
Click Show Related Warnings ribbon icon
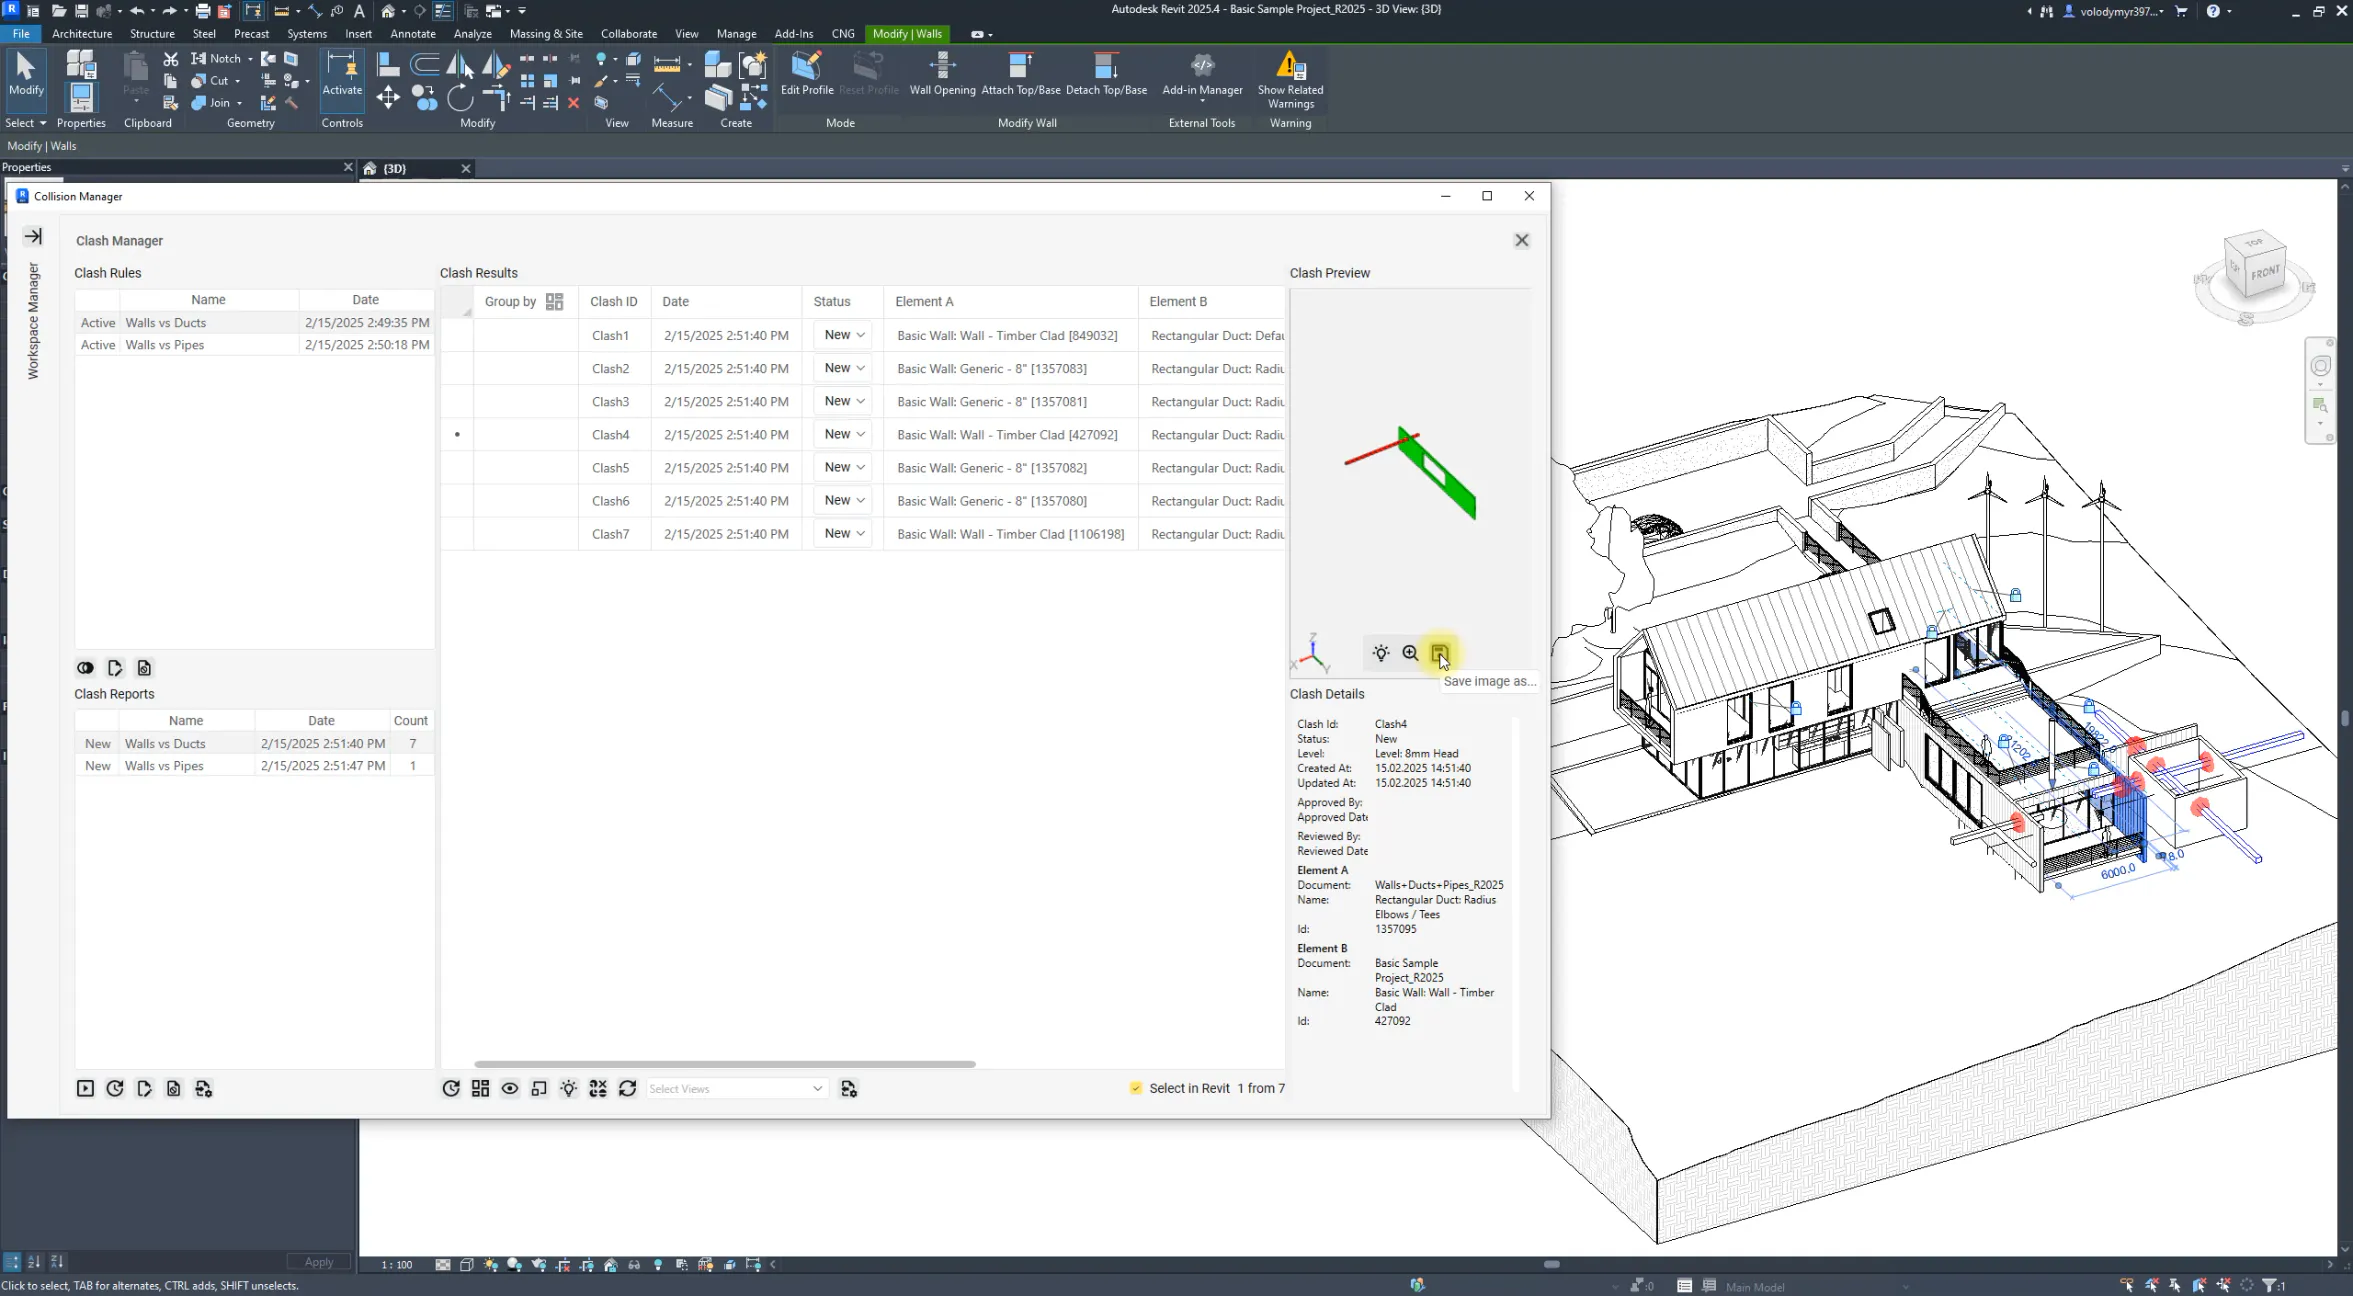click(x=1290, y=80)
